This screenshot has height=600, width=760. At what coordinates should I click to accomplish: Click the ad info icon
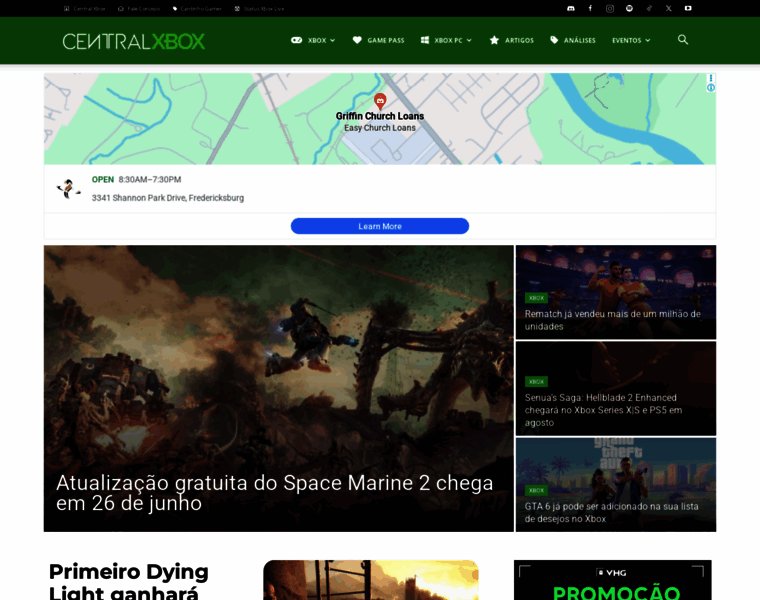pyautogui.click(x=711, y=88)
